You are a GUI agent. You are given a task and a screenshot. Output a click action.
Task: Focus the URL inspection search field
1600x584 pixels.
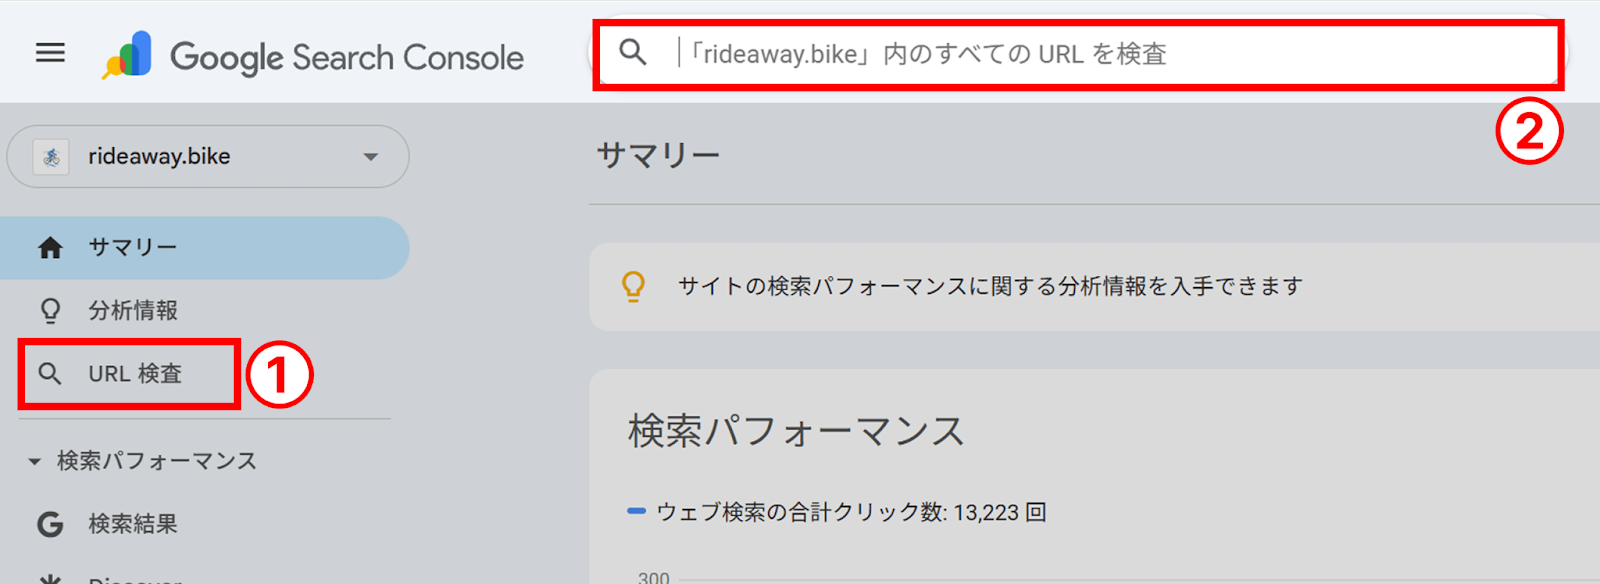click(1000, 54)
